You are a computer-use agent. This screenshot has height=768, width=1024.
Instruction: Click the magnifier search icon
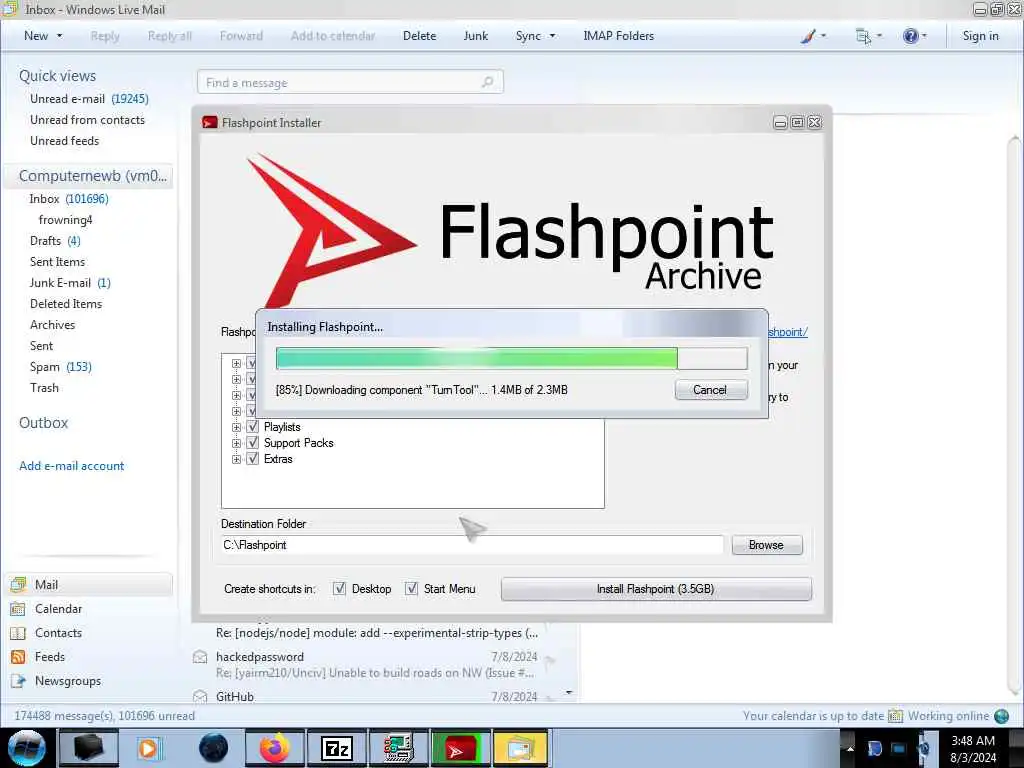[x=487, y=82]
